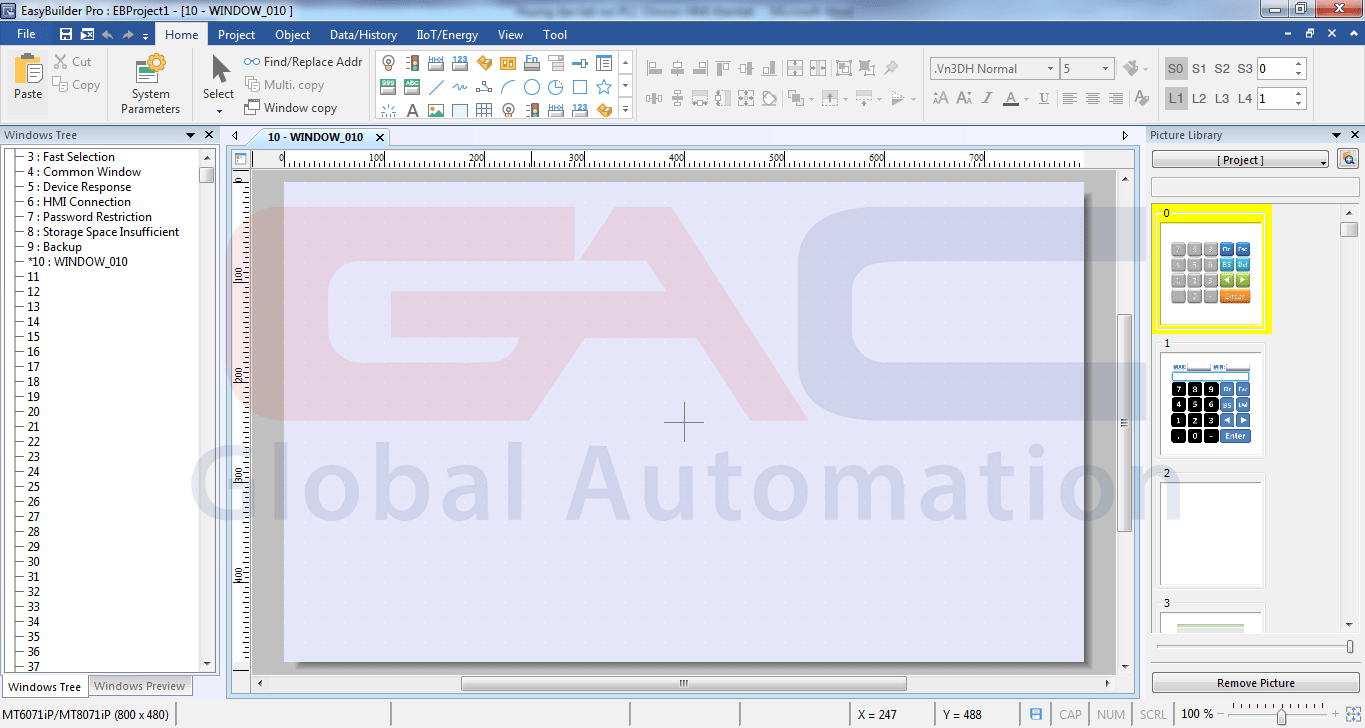Open the [ Project ] picture library dropdown

click(1240, 159)
